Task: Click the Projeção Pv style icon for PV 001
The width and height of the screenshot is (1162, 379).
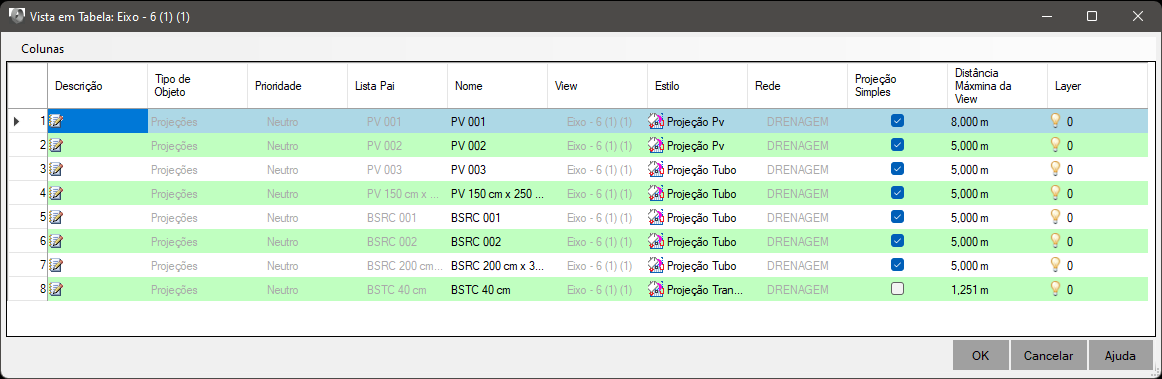Action: point(656,122)
